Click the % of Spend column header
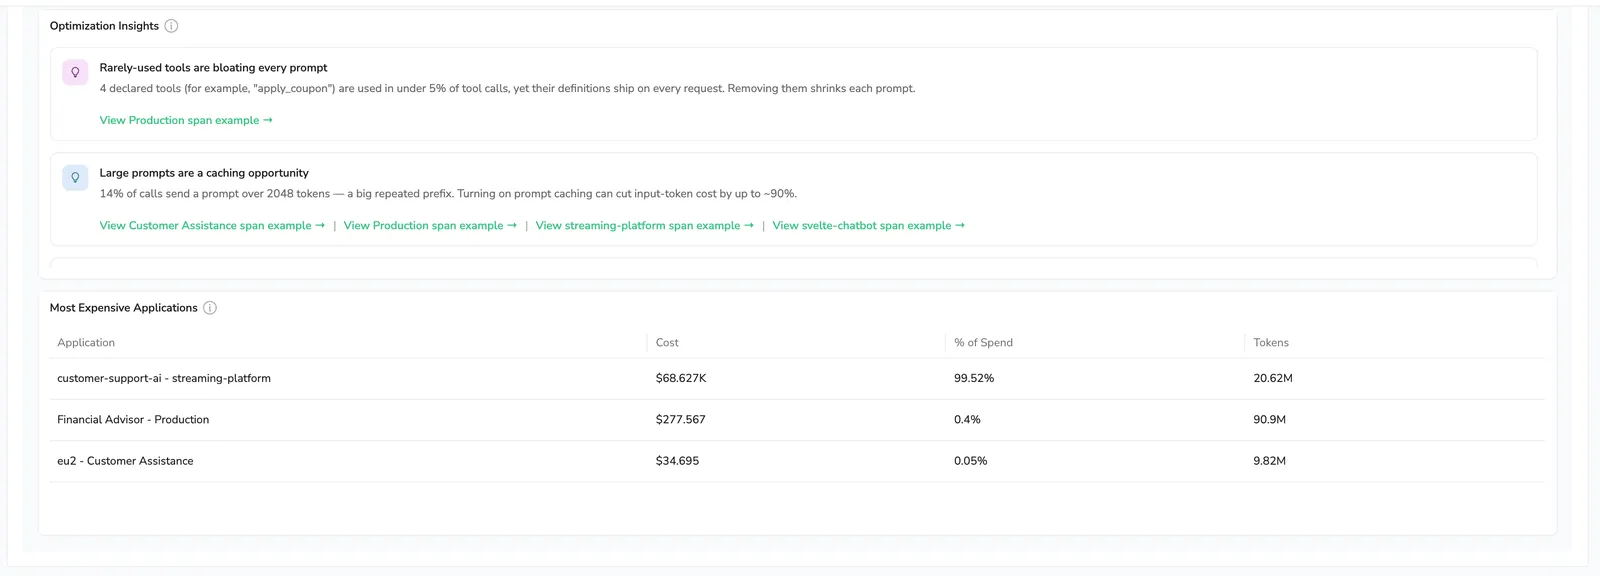 [x=983, y=343]
